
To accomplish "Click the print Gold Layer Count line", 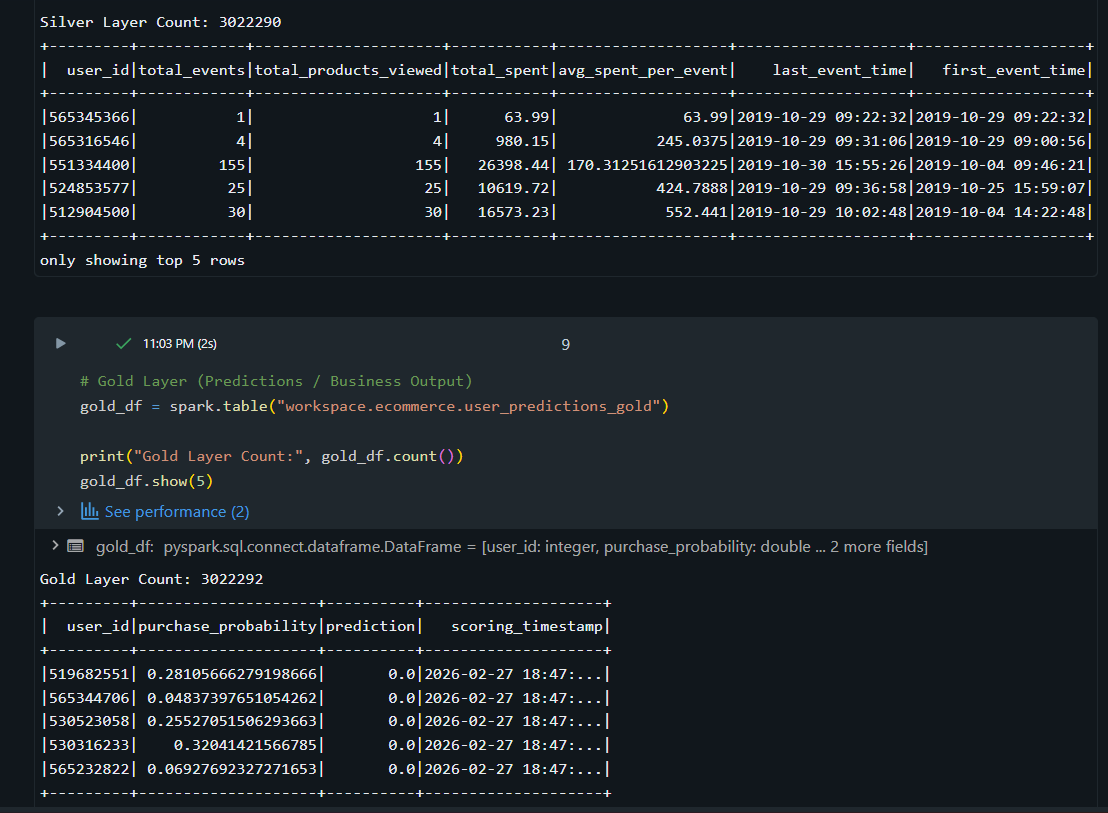I will [271, 456].
